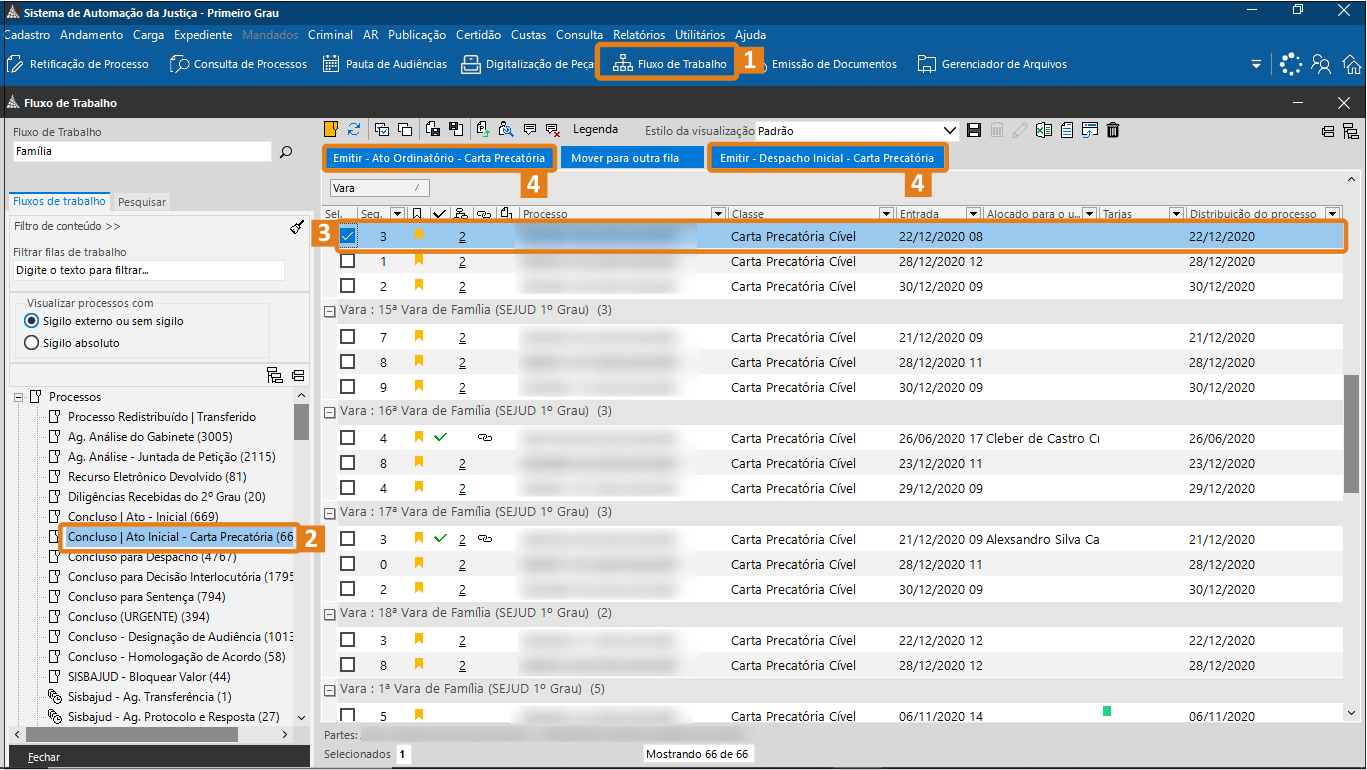Collapse the Processos tree node
Image resolution: width=1367 pixels, height=770 pixels.
tap(18, 397)
